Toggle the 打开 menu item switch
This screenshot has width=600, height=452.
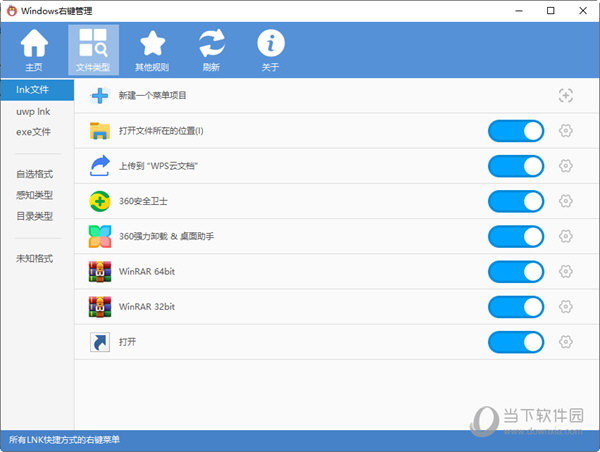[516, 342]
